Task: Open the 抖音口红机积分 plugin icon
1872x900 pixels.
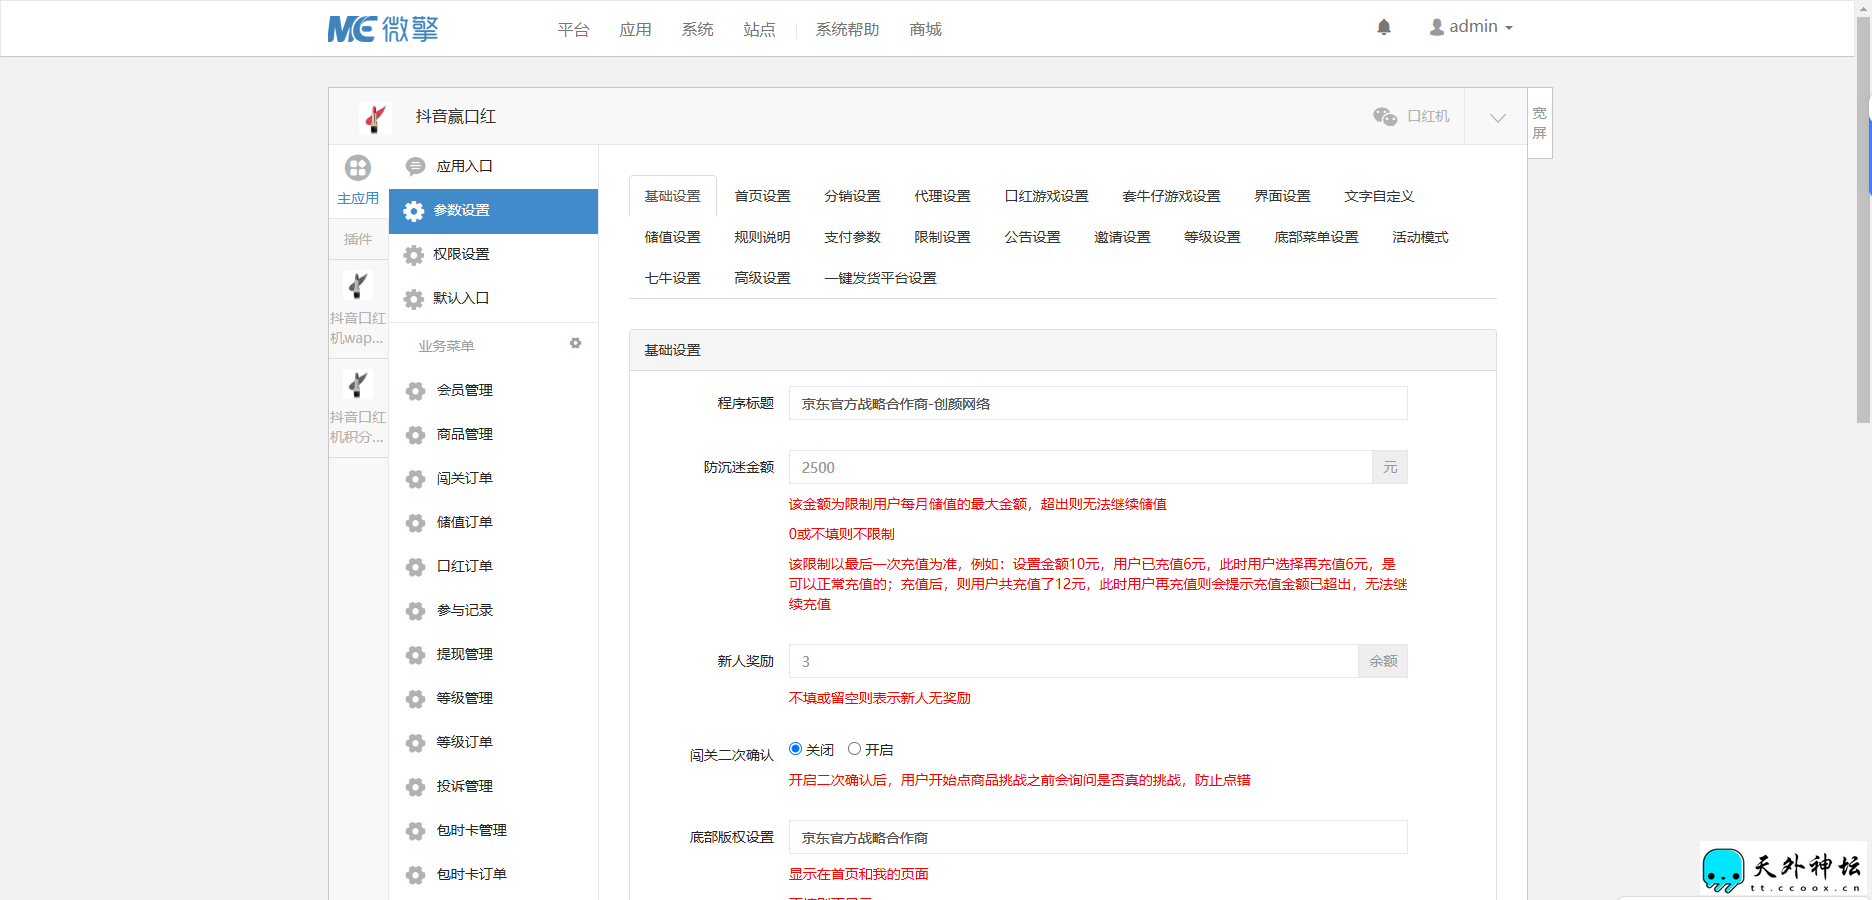Action: tap(358, 385)
